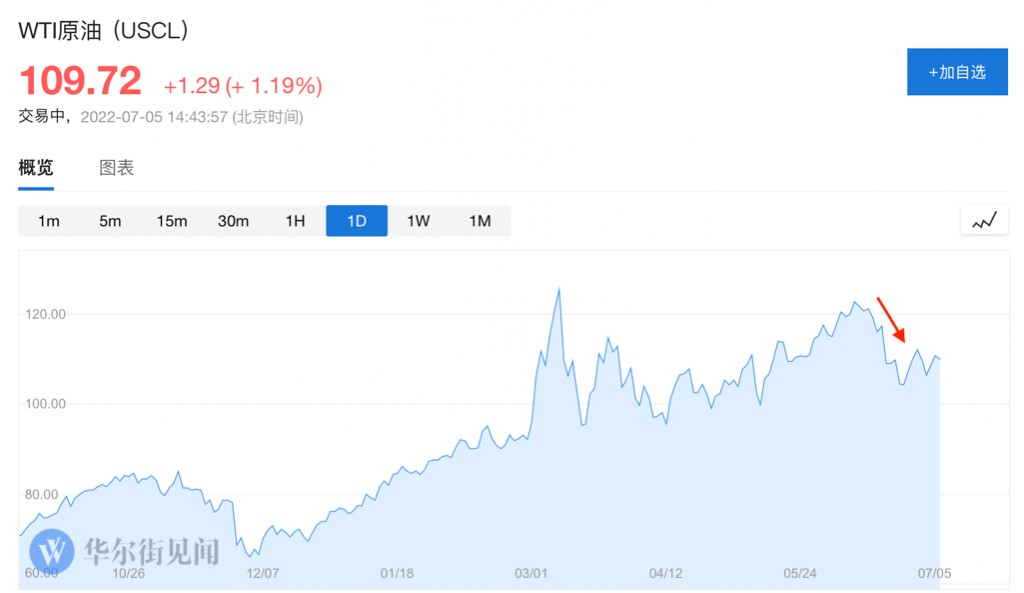The image size is (1024, 593).
Task: Click the active 1D interval button
Action: [357, 221]
